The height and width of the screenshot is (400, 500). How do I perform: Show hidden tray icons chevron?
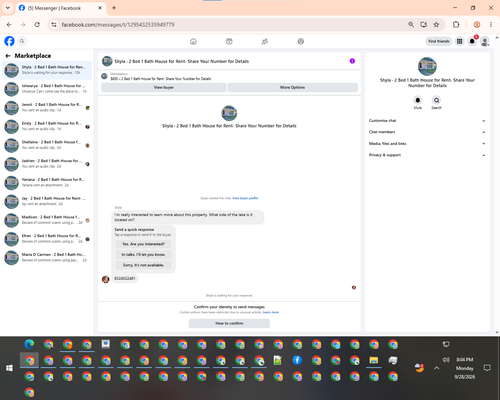pos(437,368)
